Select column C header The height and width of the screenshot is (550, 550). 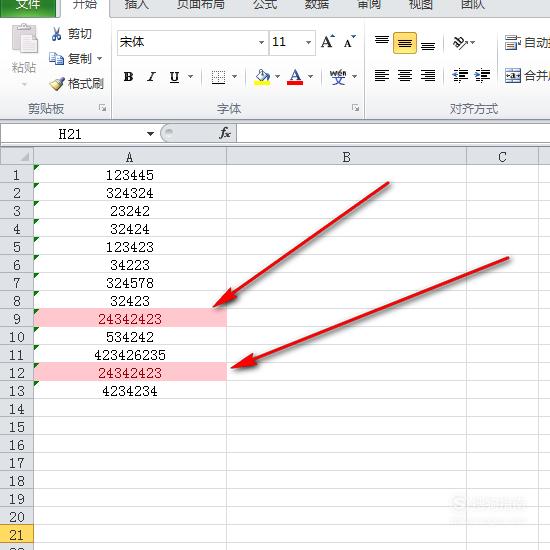[x=502, y=157]
